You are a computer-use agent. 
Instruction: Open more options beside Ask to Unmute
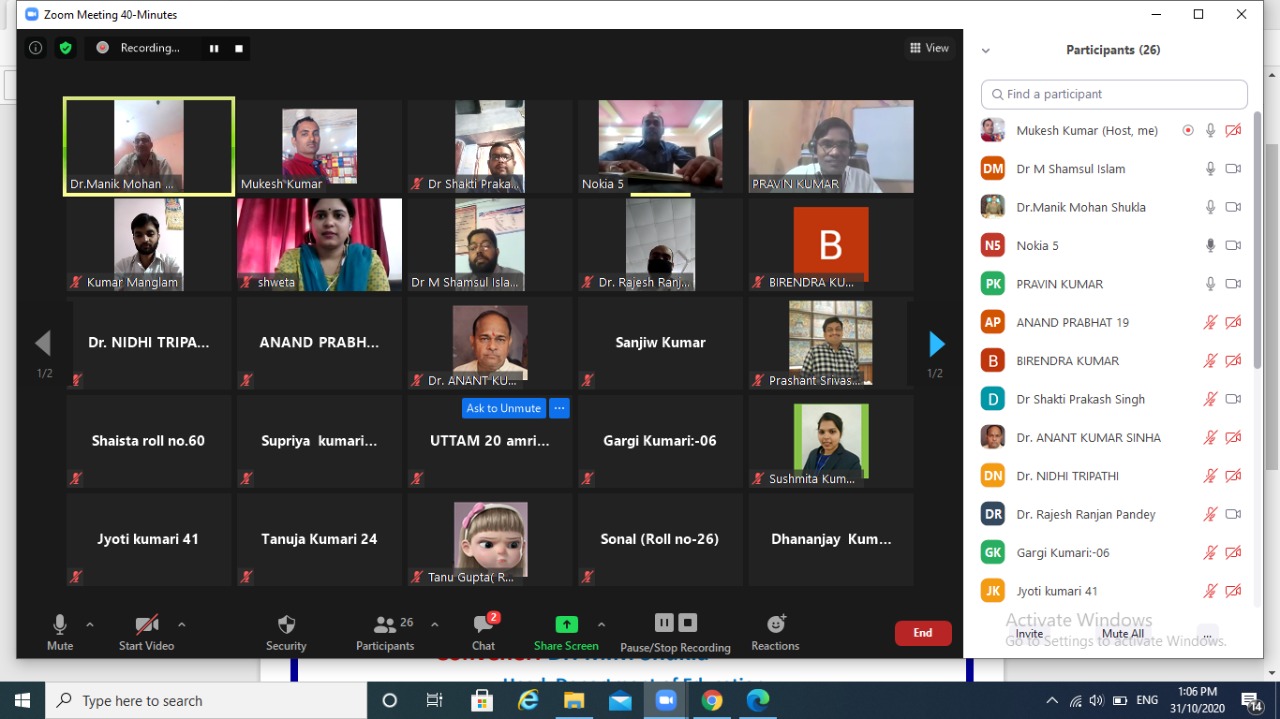[559, 408]
